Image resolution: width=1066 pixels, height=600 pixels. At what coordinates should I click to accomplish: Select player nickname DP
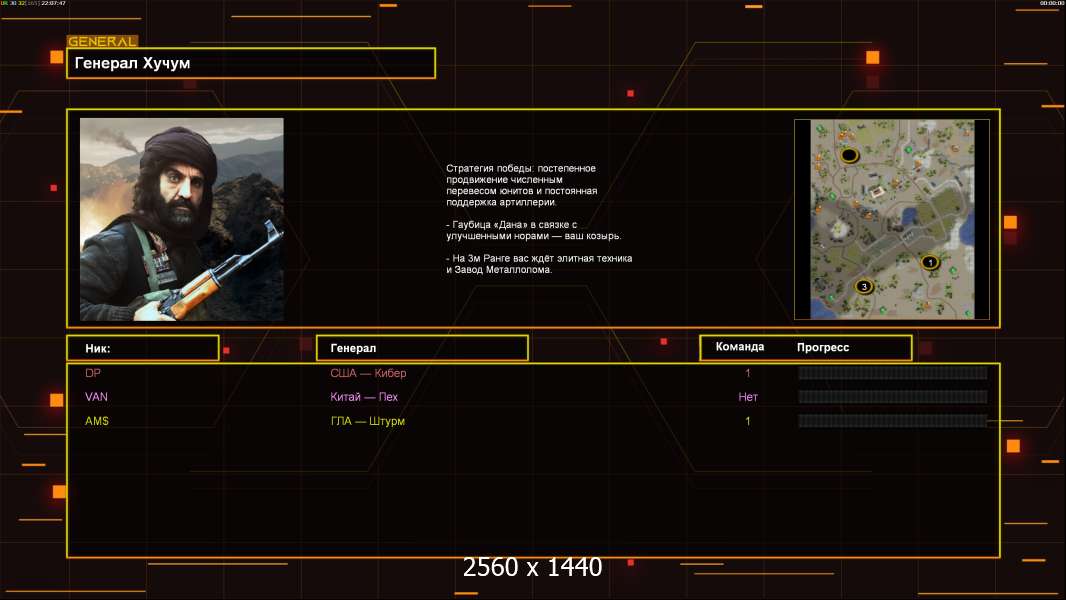[93, 373]
